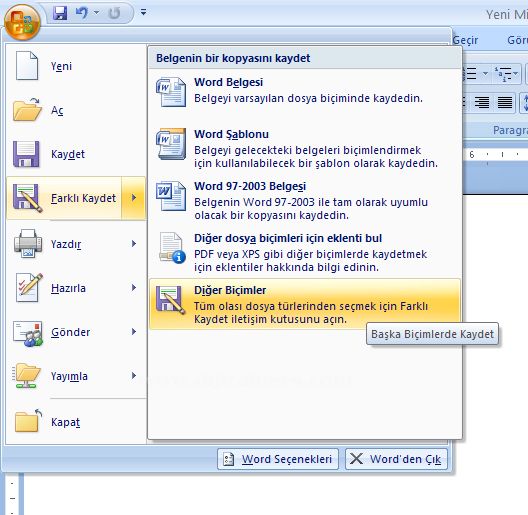Expand the Yayımla submenu arrow

tap(134, 376)
